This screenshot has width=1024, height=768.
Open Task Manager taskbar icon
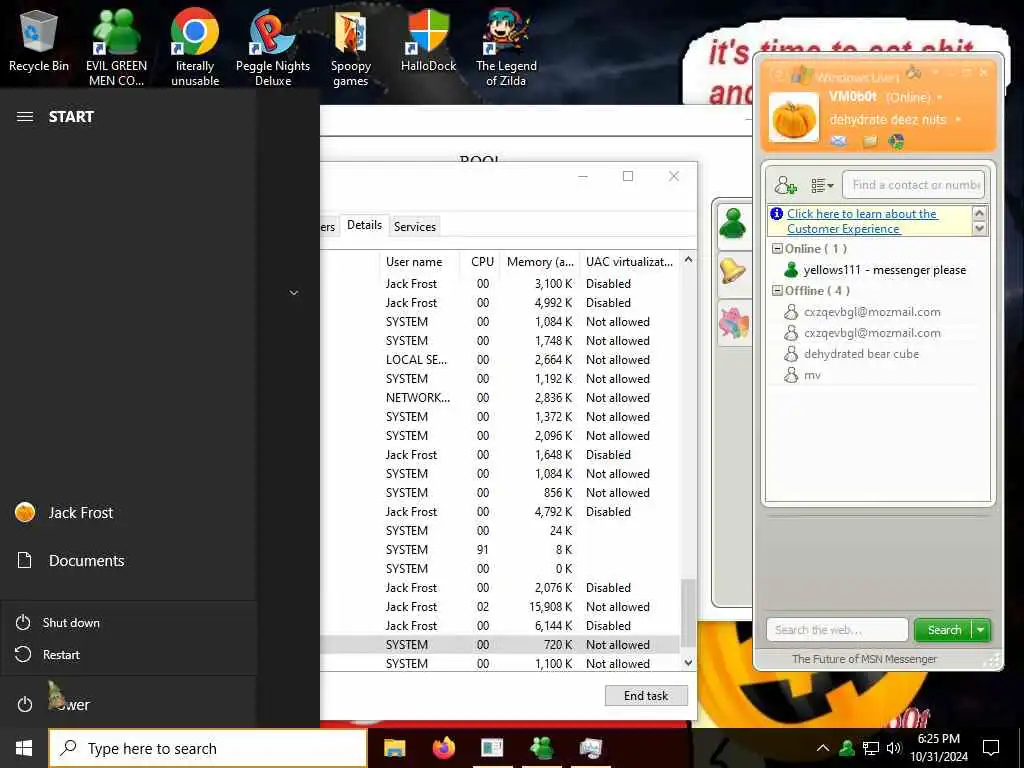[590, 748]
